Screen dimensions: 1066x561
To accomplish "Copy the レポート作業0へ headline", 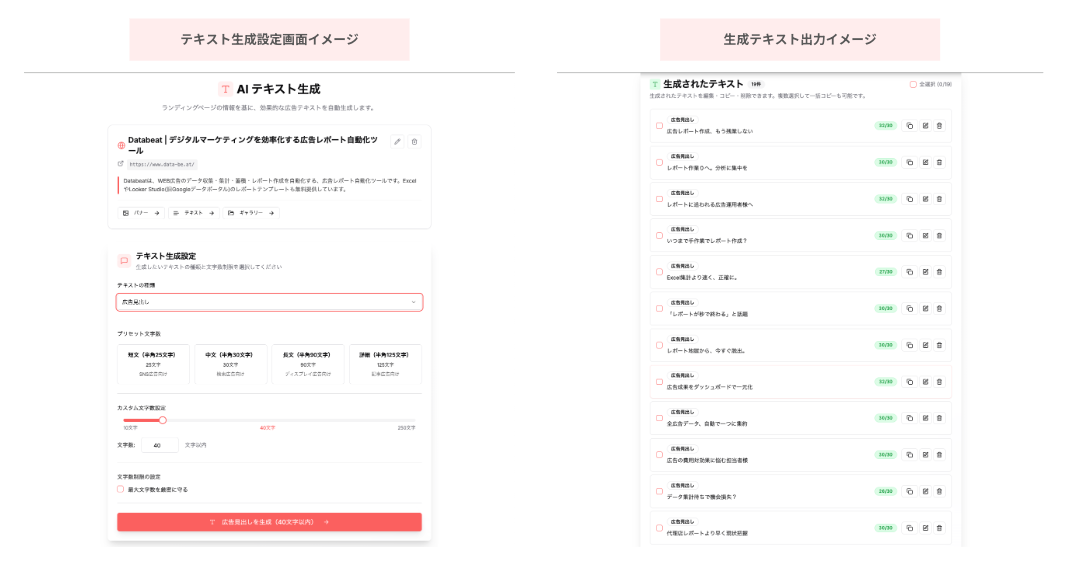I will 910,163.
